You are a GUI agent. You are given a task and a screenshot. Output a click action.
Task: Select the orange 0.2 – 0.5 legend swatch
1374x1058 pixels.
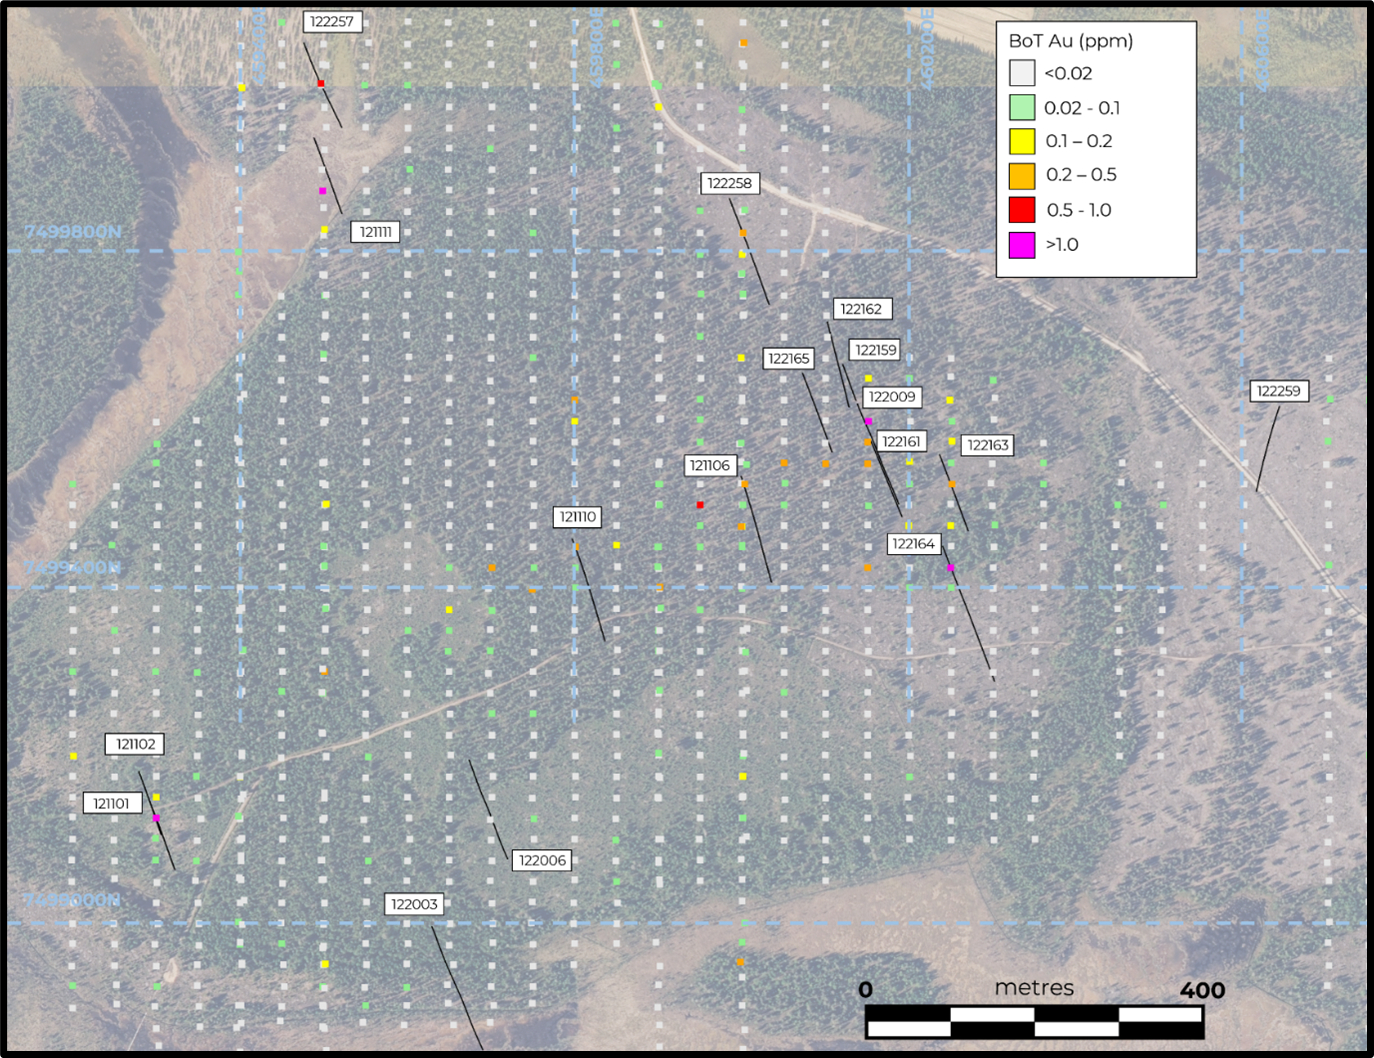pos(1021,176)
